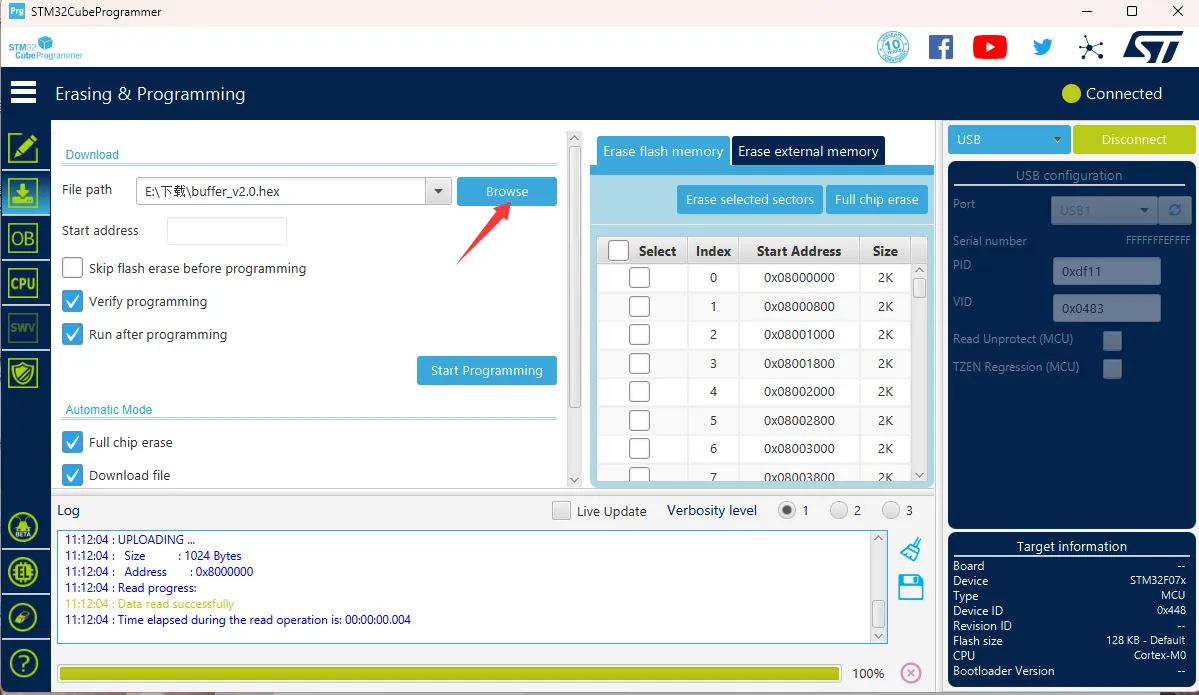Open the USB connection type dropdown
Image resolution: width=1199 pixels, height=695 pixels.
pyautogui.click(x=1009, y=140)
